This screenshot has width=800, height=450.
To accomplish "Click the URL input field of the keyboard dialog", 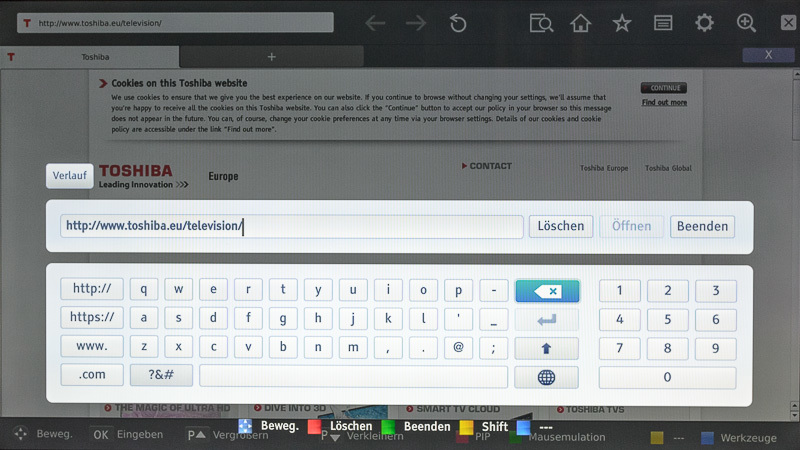I will point(292,226).
